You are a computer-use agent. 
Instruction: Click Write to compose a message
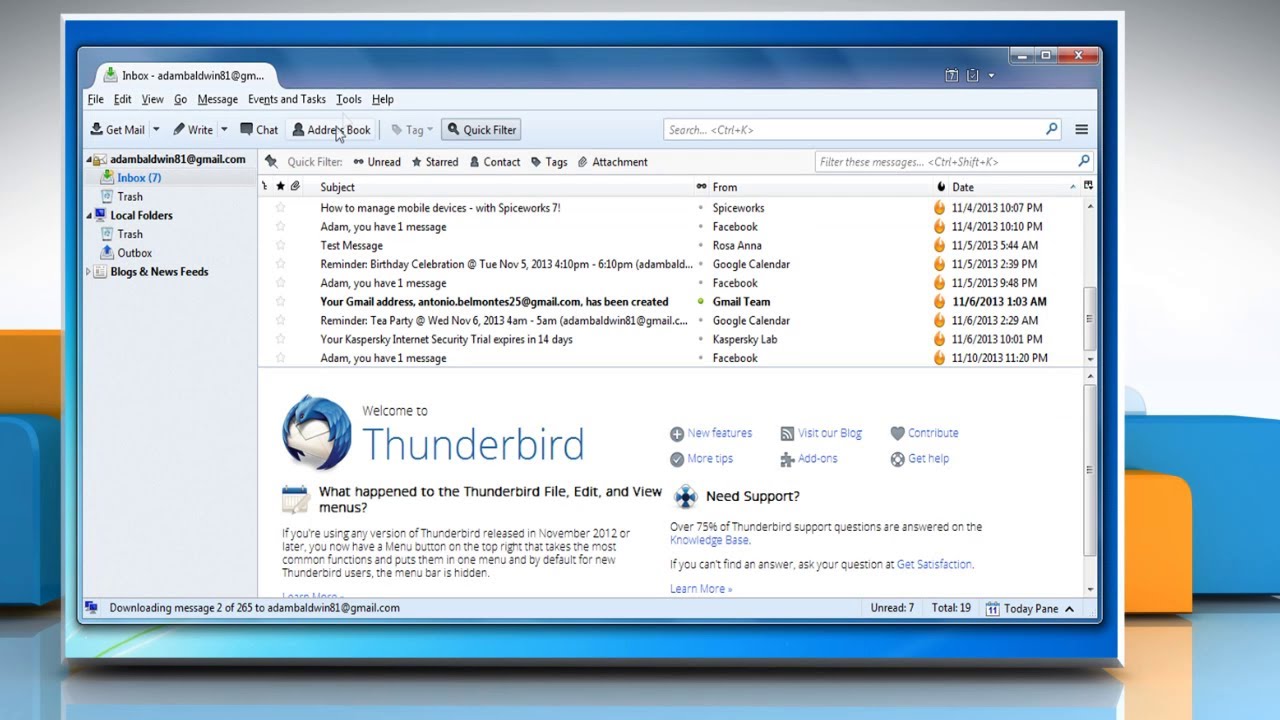tap(192, 130)
